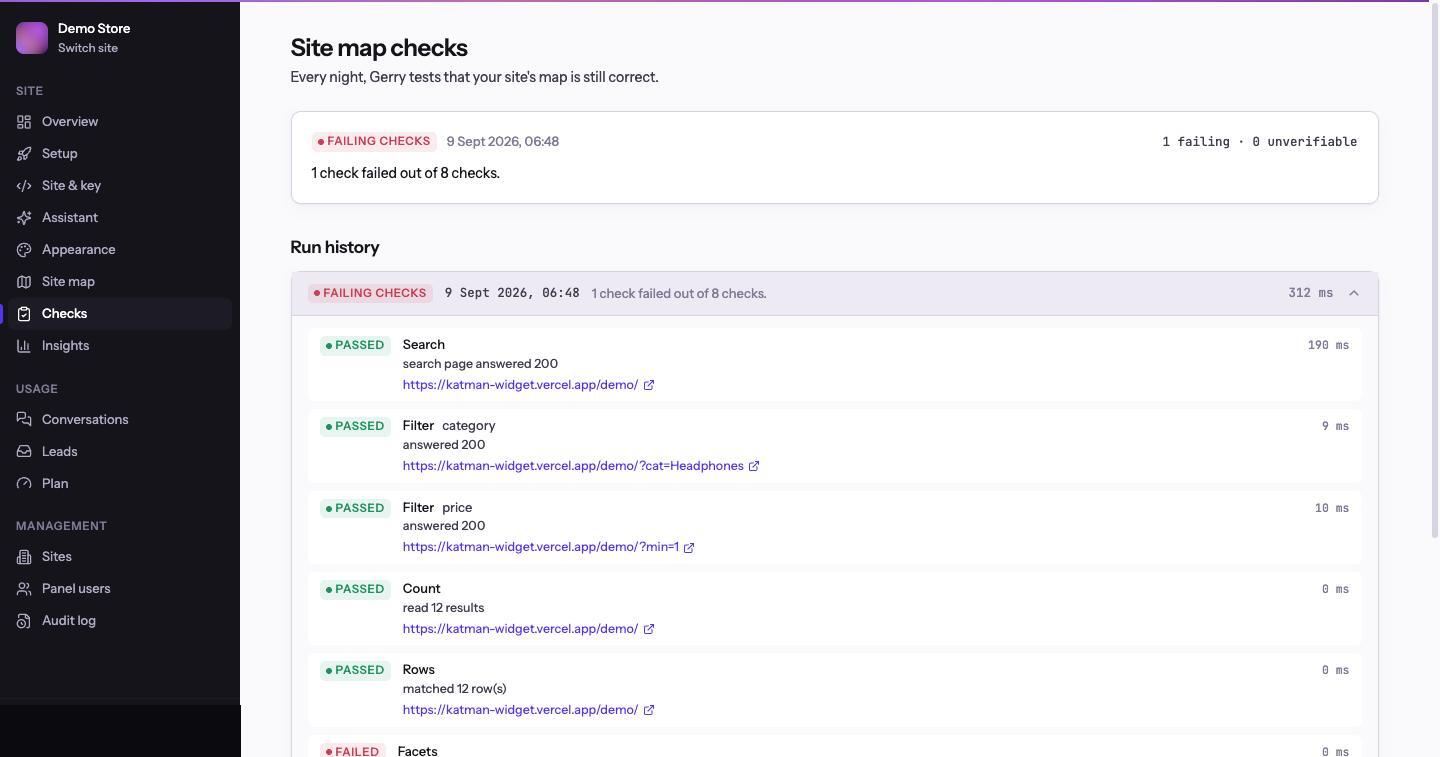Click the Assistant sparkle icon
The width and height of the screenshot is (1440, 757).
click(x=24, y=218)
